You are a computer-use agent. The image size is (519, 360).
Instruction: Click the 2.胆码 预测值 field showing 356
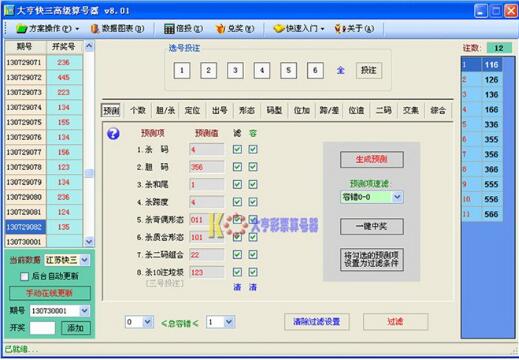pos(207,167)
